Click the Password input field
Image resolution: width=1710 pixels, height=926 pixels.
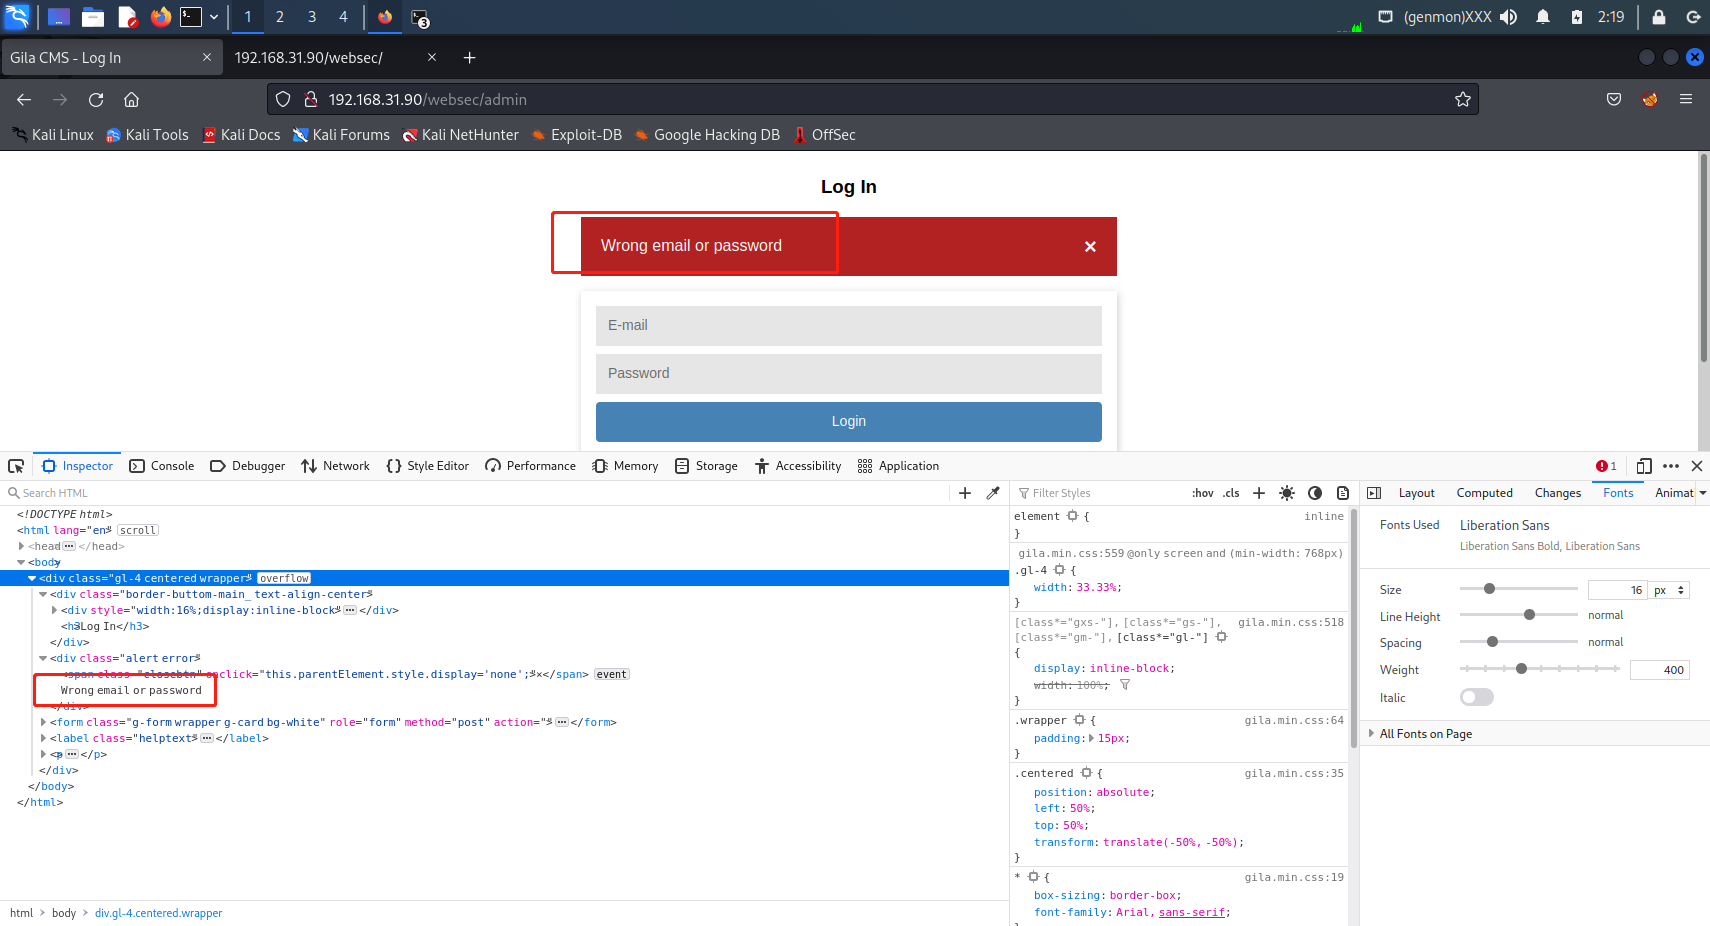[x=849, y=374]
